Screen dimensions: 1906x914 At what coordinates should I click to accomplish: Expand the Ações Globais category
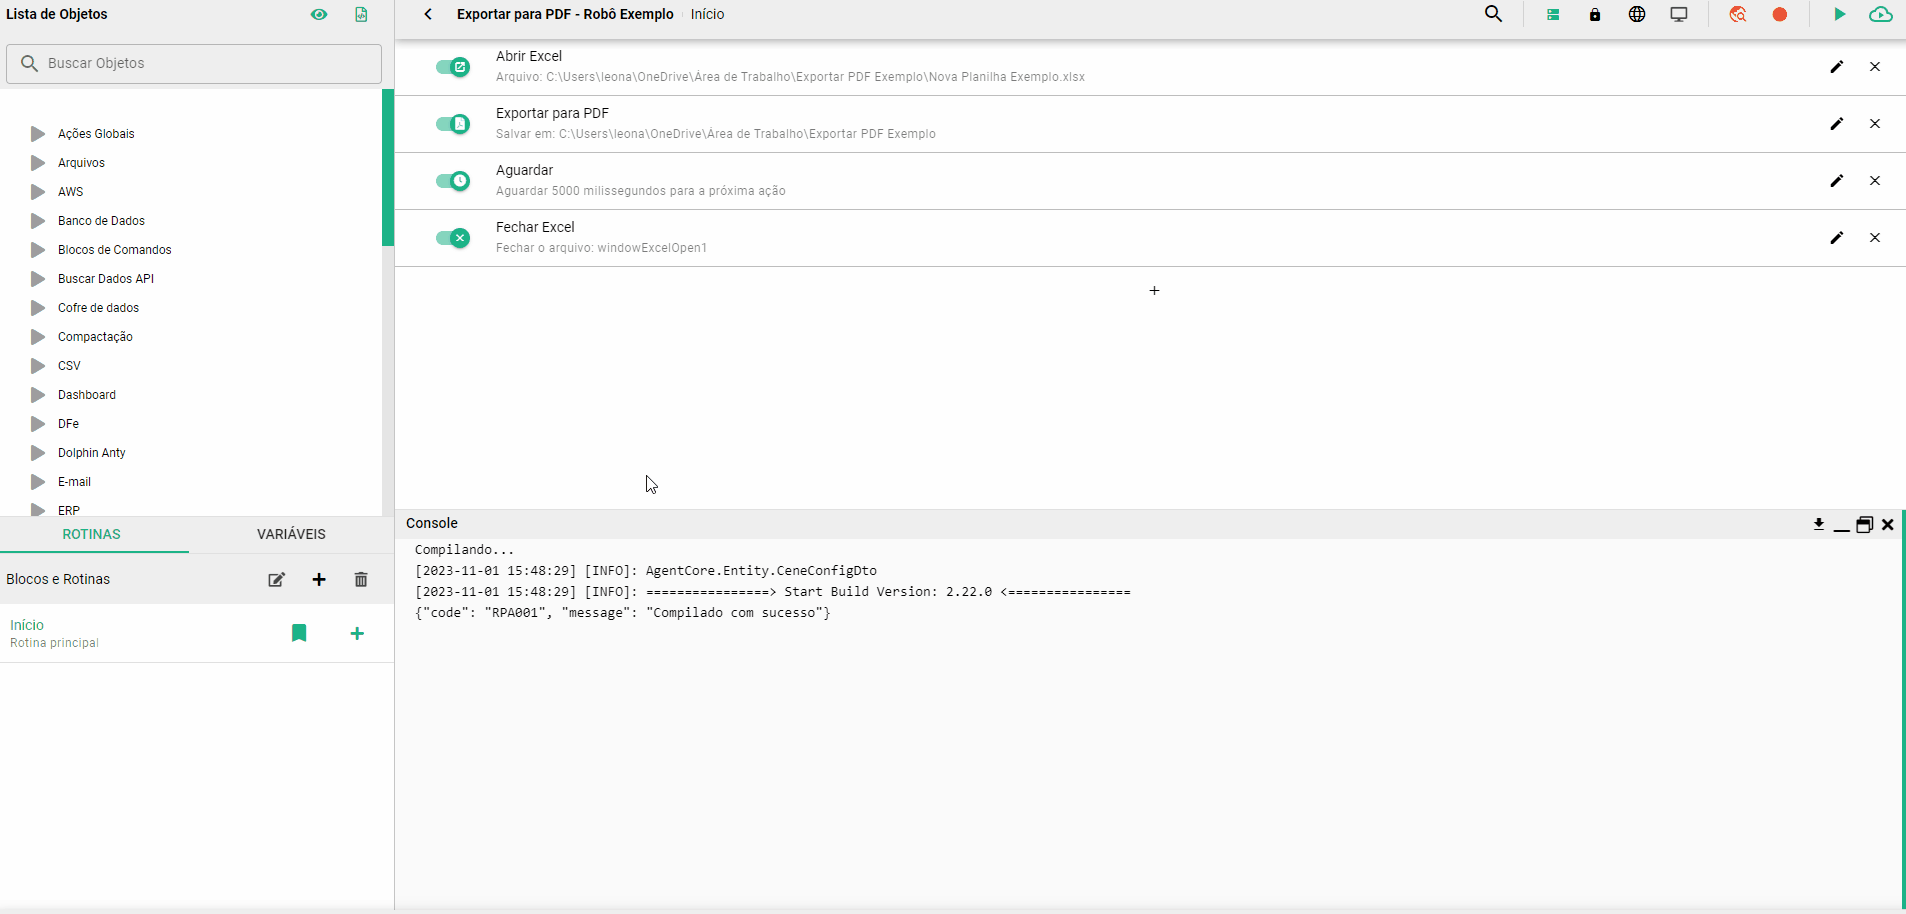pyautogui.click(x=38, y=134)
